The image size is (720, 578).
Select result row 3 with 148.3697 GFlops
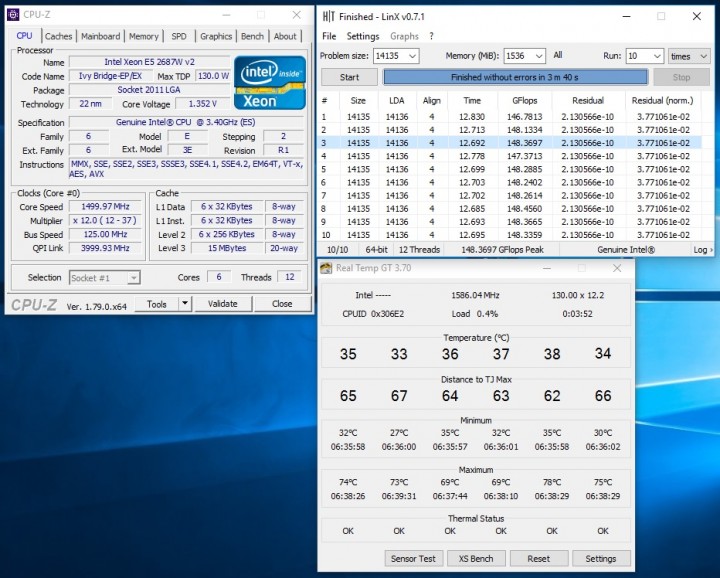[511, 143]
